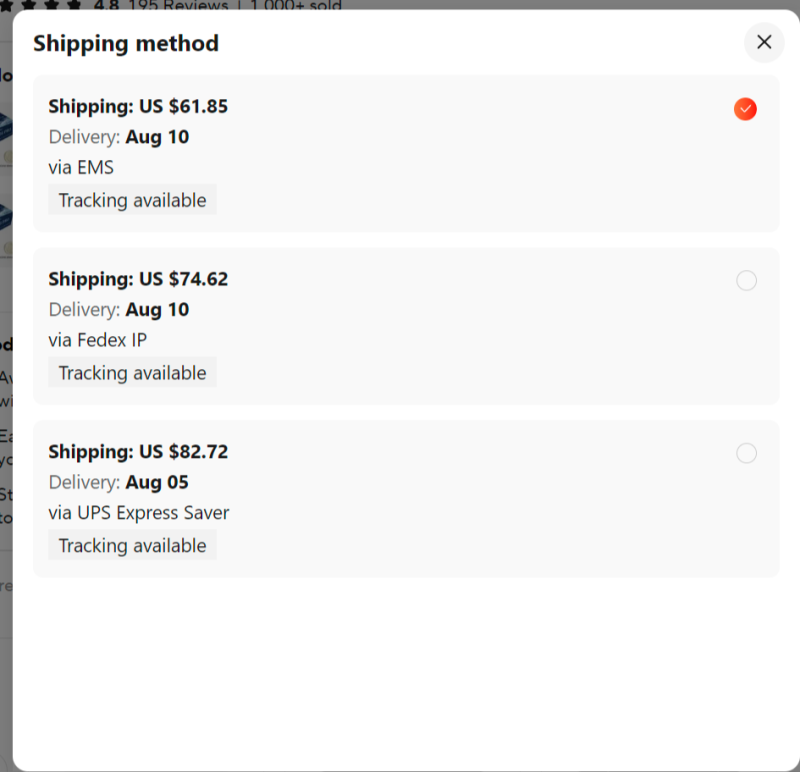Screen dimensions: 800x772
Task: Click the 'via UPS Express Saver' label
Action: 139,513
